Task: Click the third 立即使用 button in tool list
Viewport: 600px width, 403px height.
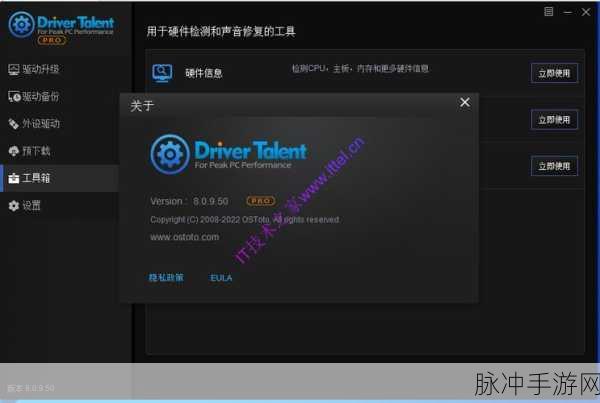Action: [554, 166]
